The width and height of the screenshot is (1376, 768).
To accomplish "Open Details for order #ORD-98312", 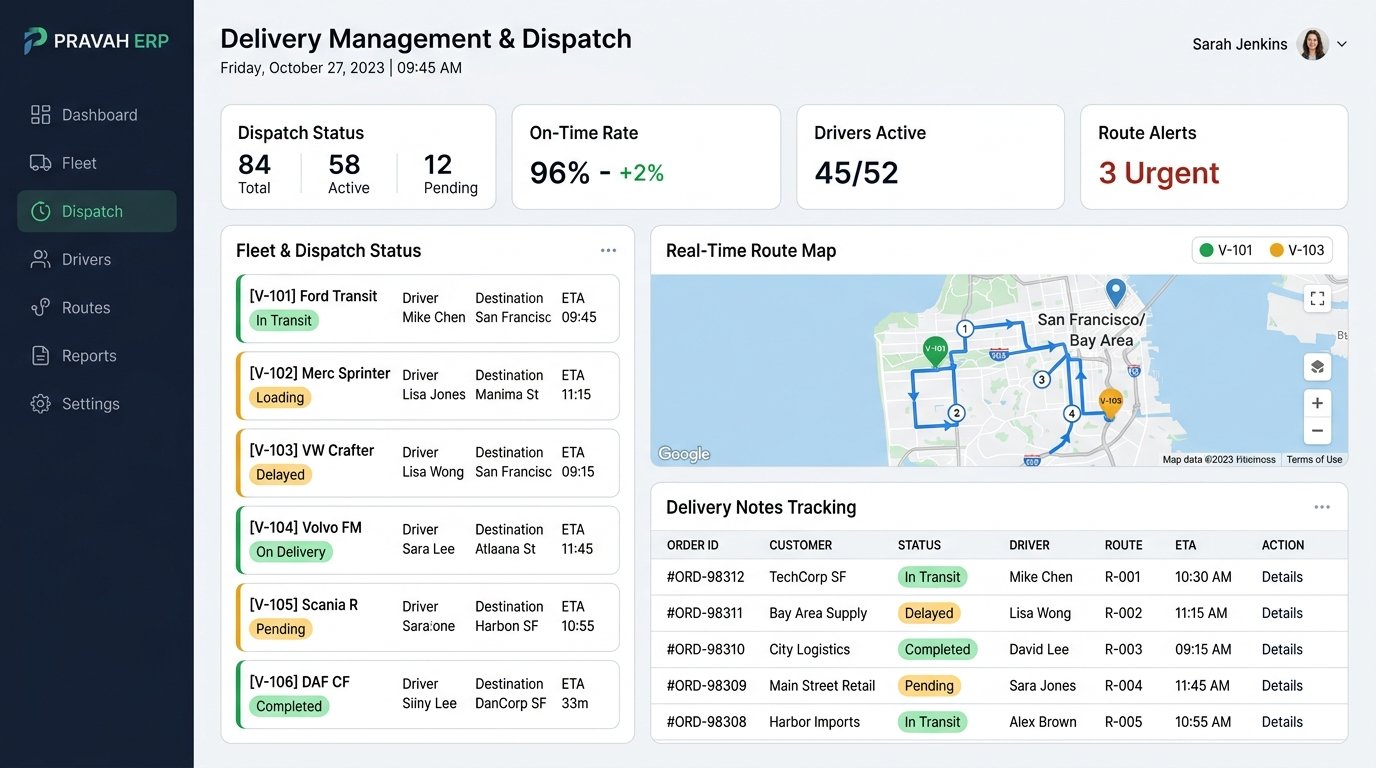I will tap(1282, 577).
